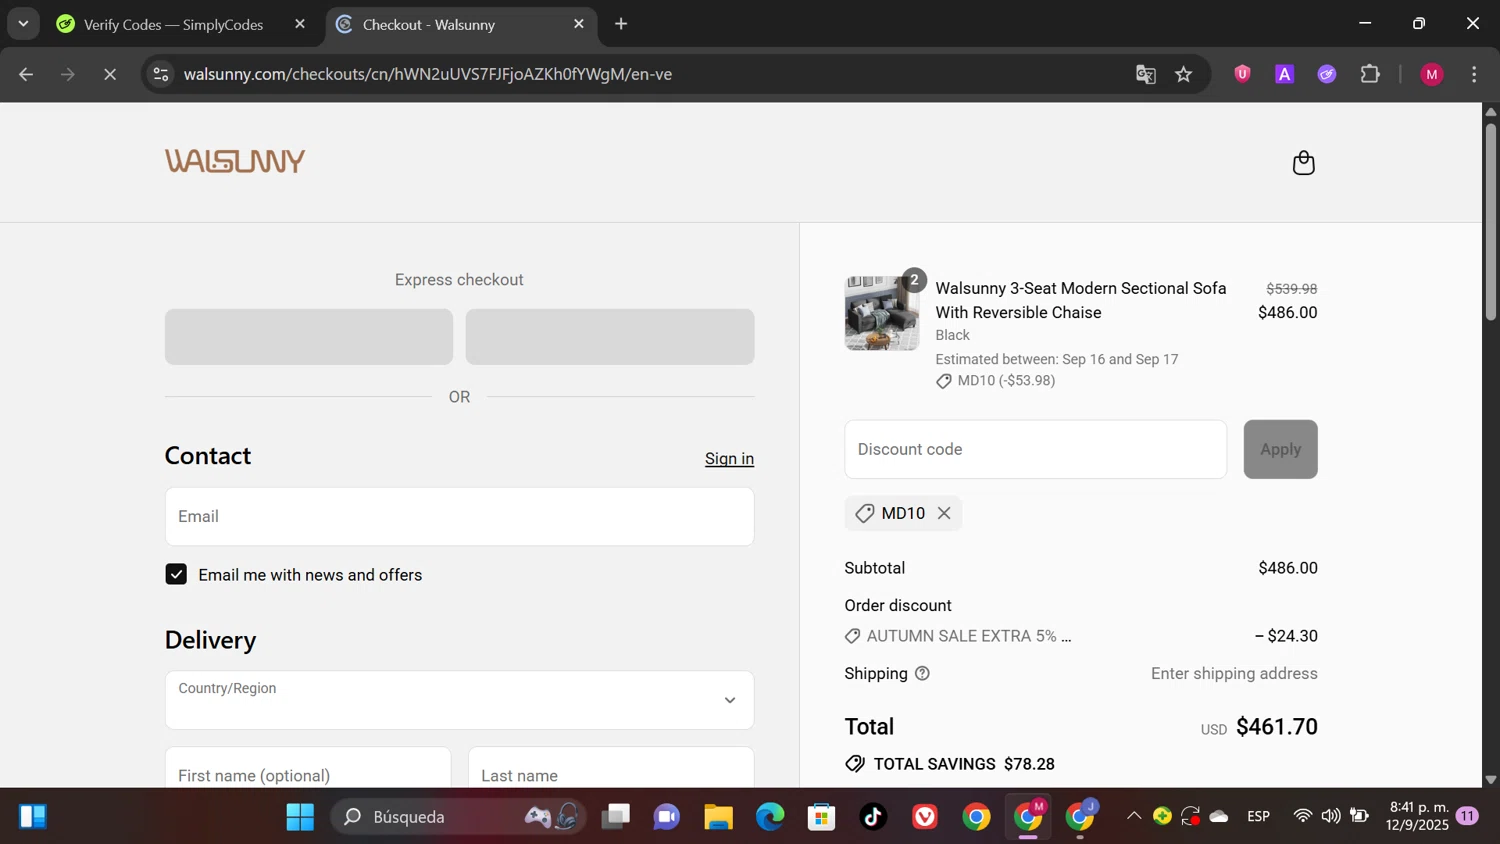Open the Windows Start button
1500x844 pixels.
[300, 817]
